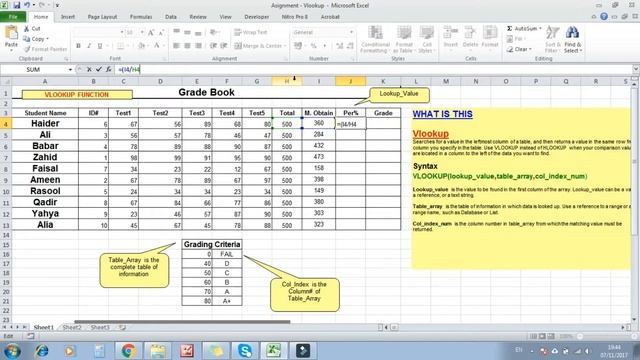
Task: Open the File tab
Action: pyautogui.click(x=13, y=17)
